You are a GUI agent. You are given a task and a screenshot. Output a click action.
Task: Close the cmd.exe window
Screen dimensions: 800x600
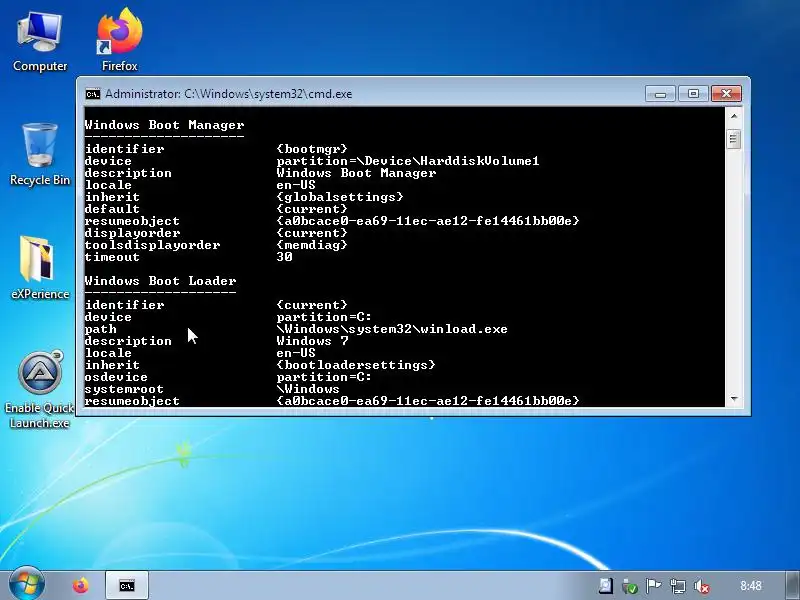point(726,94)
